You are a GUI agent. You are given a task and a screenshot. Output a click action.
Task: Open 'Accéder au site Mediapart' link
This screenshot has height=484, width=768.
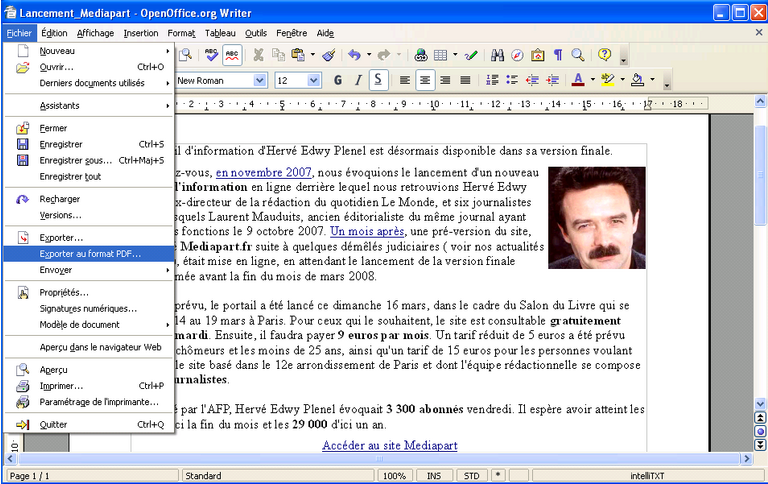(x=389, y=445)
